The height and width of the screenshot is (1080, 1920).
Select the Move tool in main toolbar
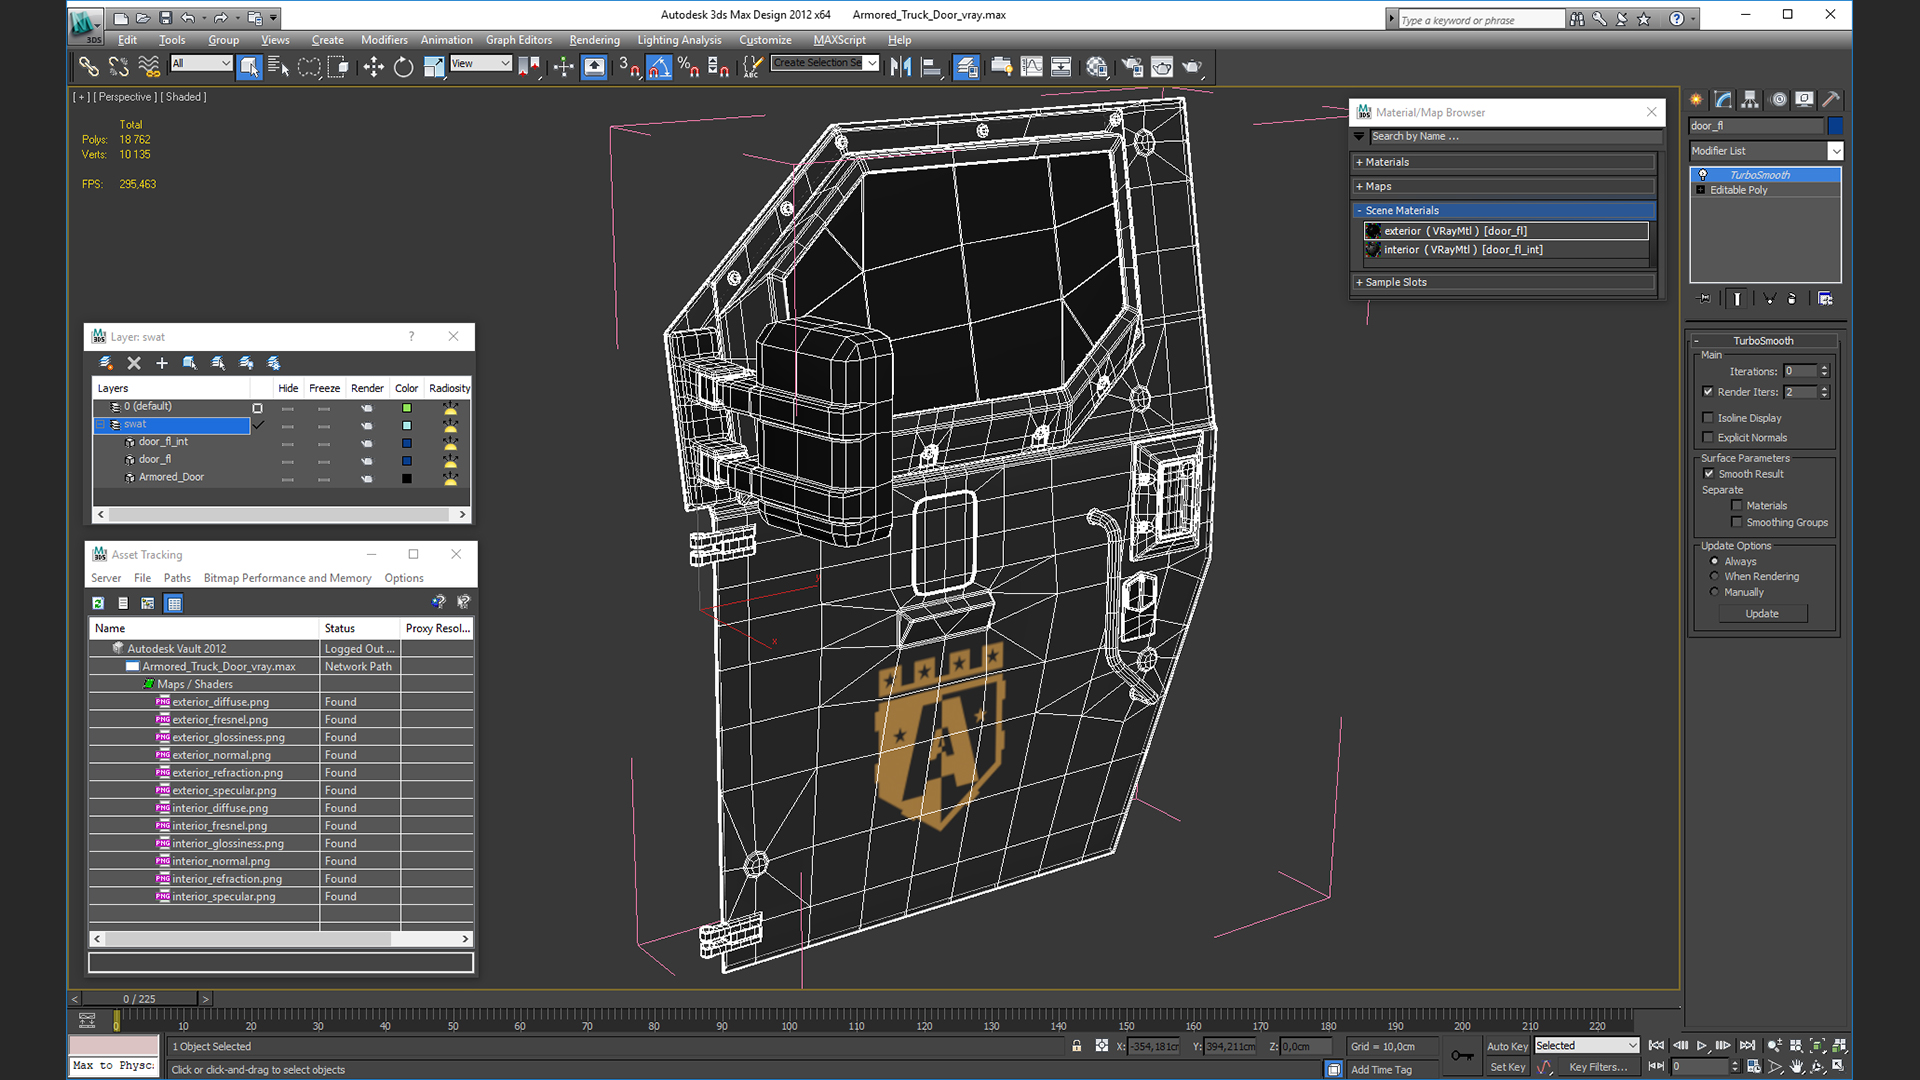click(x=373, y=67)
